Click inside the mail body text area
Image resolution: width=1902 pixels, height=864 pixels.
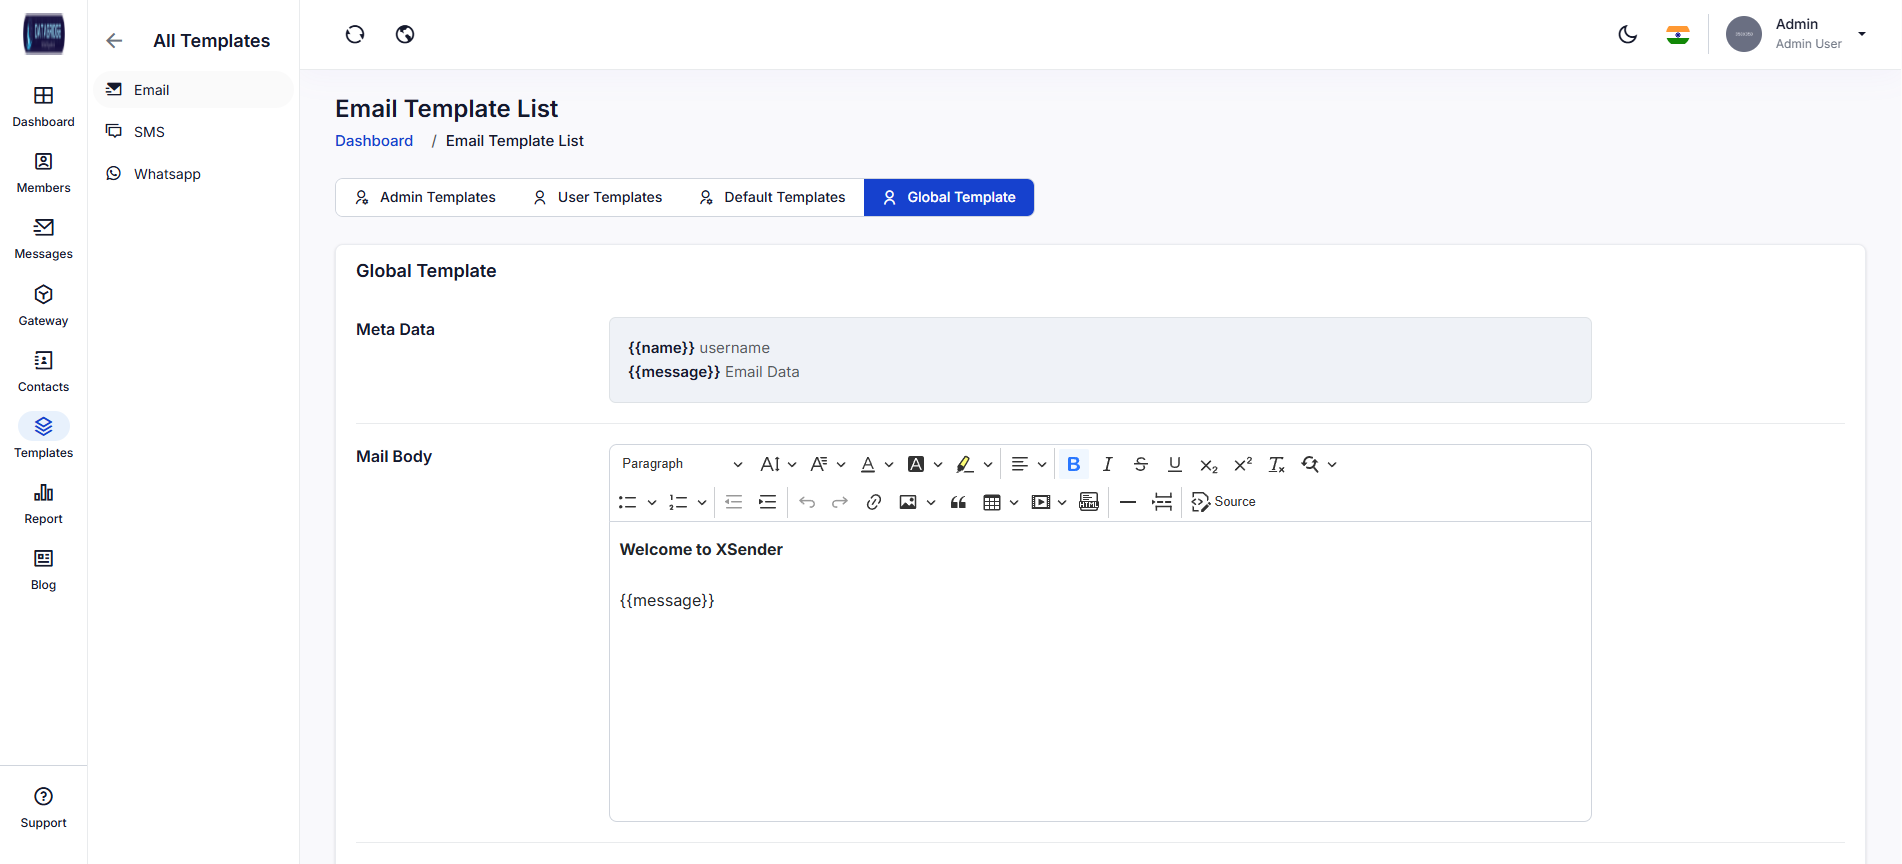[x=1100, y=700]
